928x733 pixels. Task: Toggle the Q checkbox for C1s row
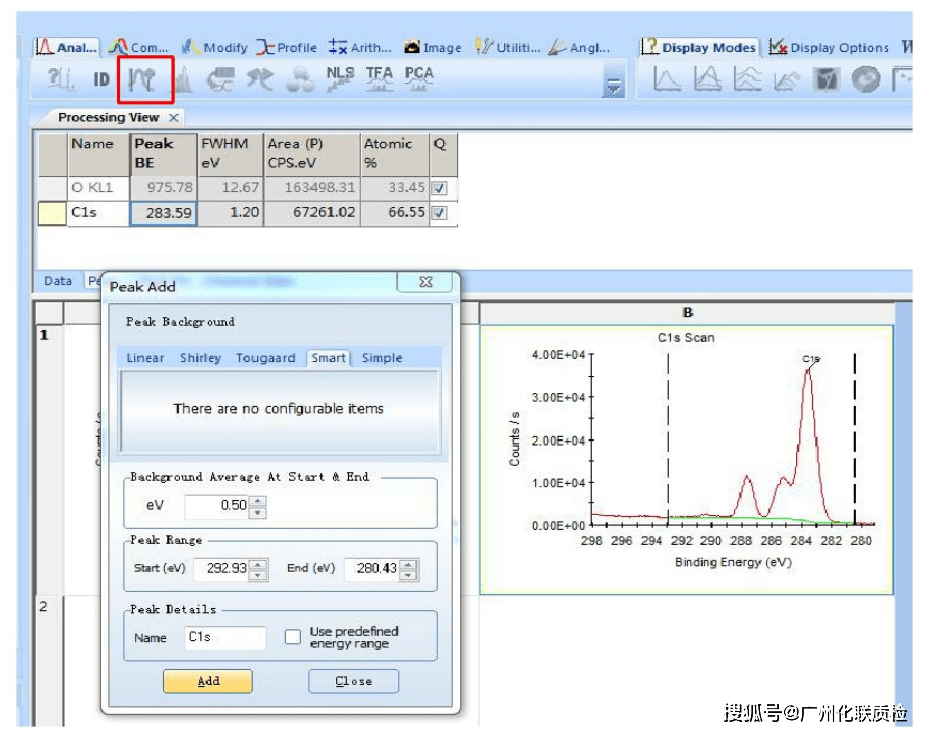[x=439, y=213]
